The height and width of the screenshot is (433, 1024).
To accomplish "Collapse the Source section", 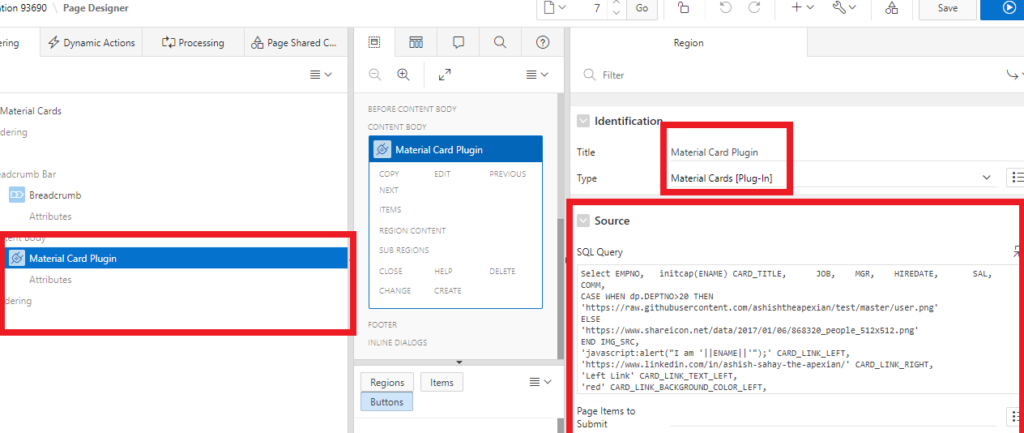I will tap(583, 220).
